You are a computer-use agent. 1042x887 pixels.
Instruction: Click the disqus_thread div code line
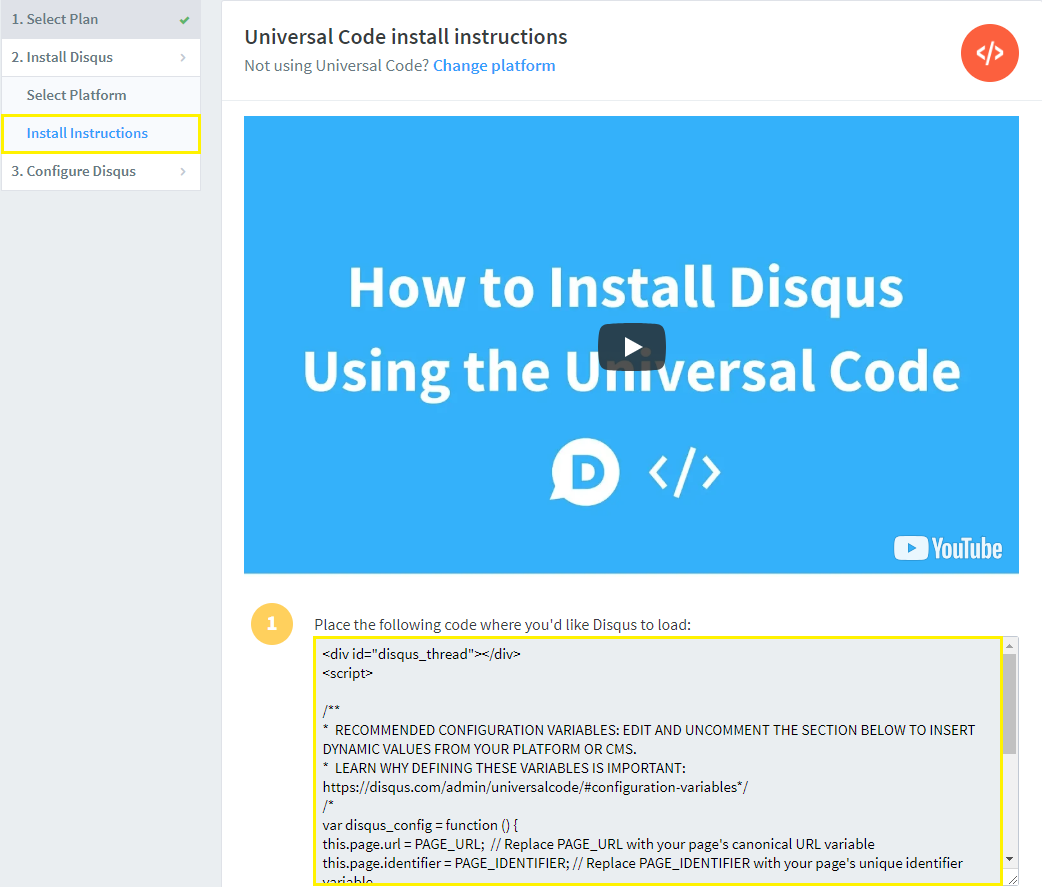pos(421,654)
